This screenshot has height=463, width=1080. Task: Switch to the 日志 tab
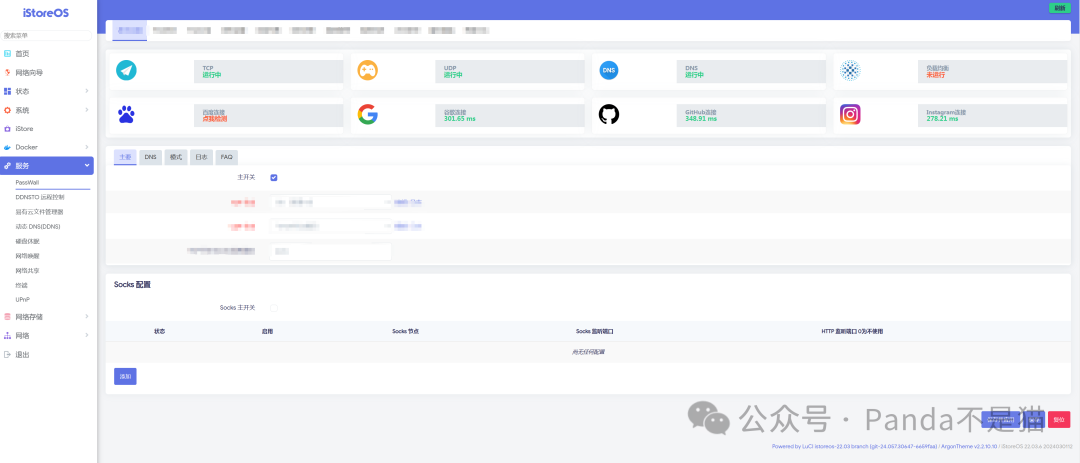201,157
